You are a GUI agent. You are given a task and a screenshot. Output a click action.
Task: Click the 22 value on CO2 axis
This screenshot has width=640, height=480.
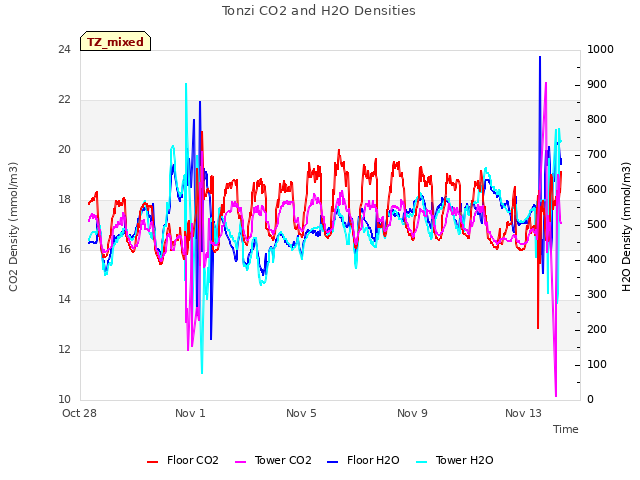click(x=64, y=100)
